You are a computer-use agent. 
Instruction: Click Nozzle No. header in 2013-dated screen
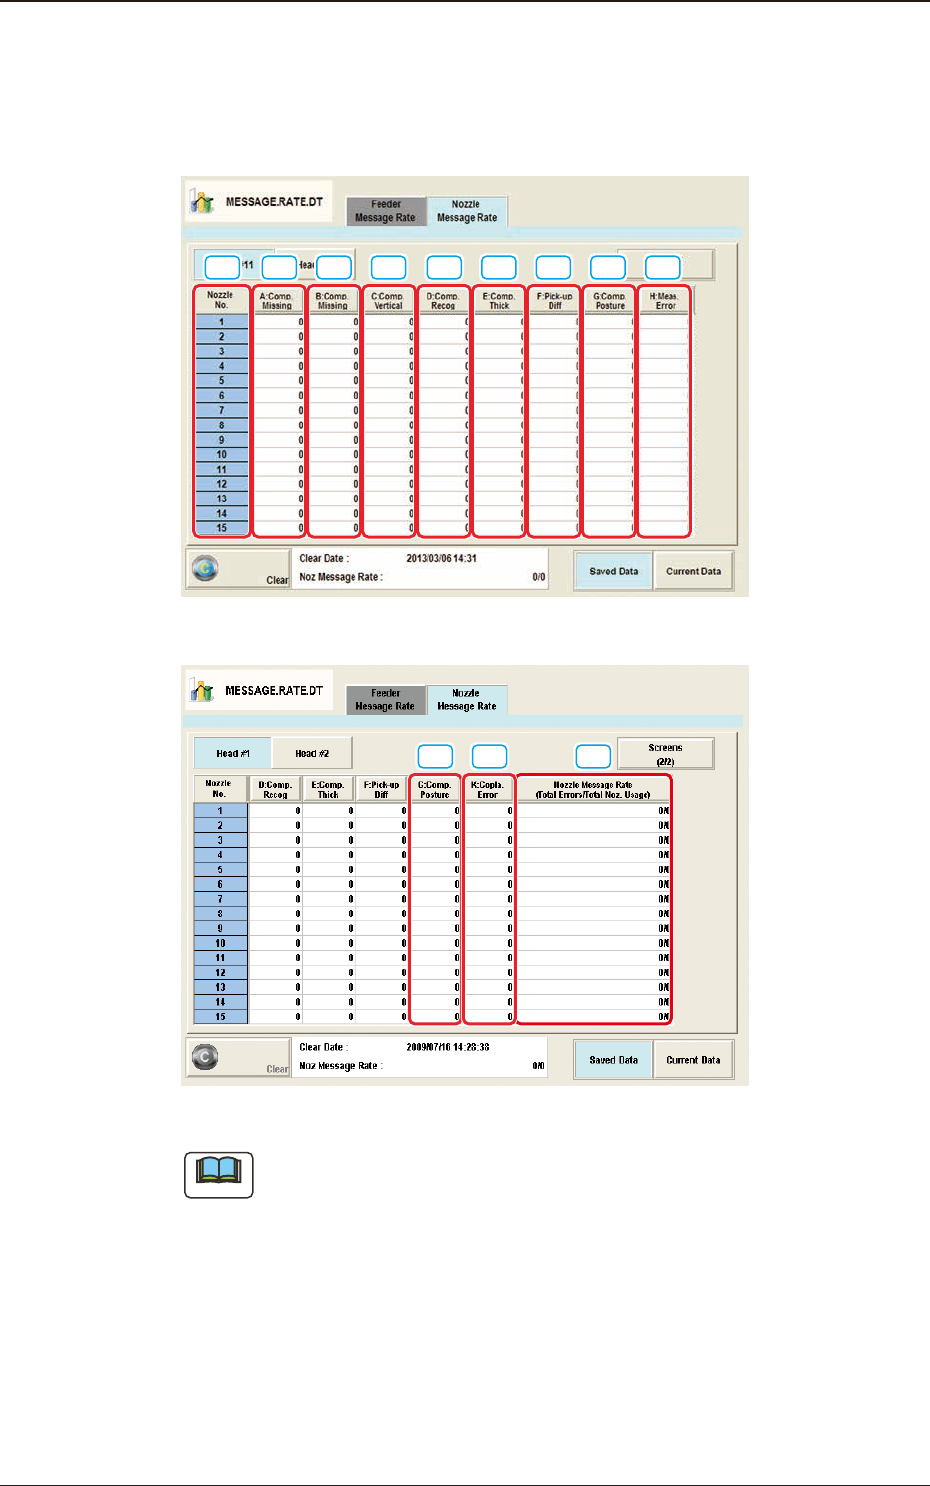pos(221,301)
